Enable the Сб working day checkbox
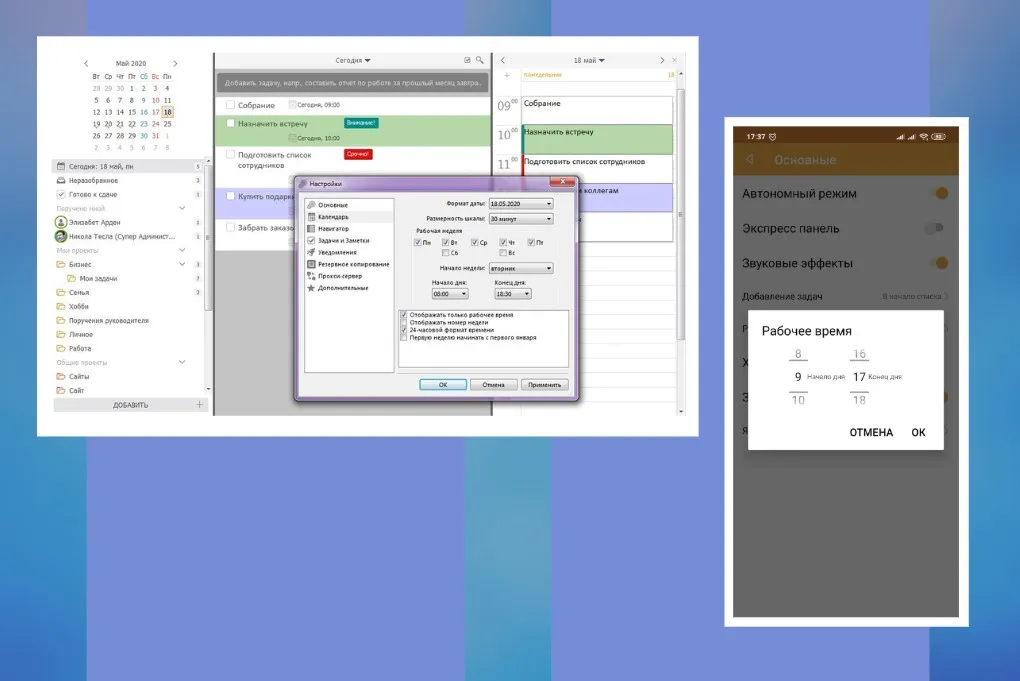The image size is (1020, 681). click(445, 253)
